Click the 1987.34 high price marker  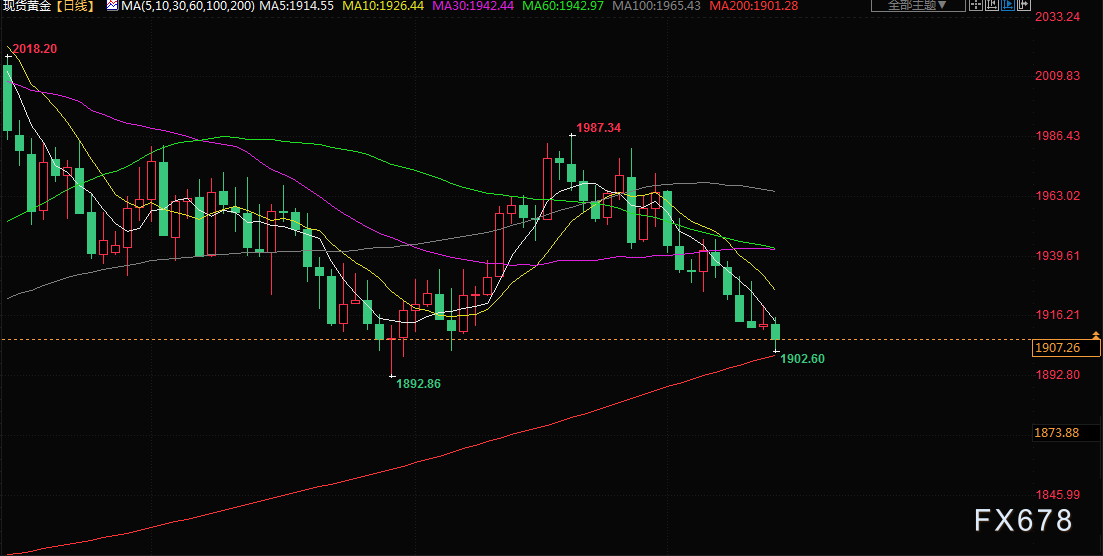point(599,127)
